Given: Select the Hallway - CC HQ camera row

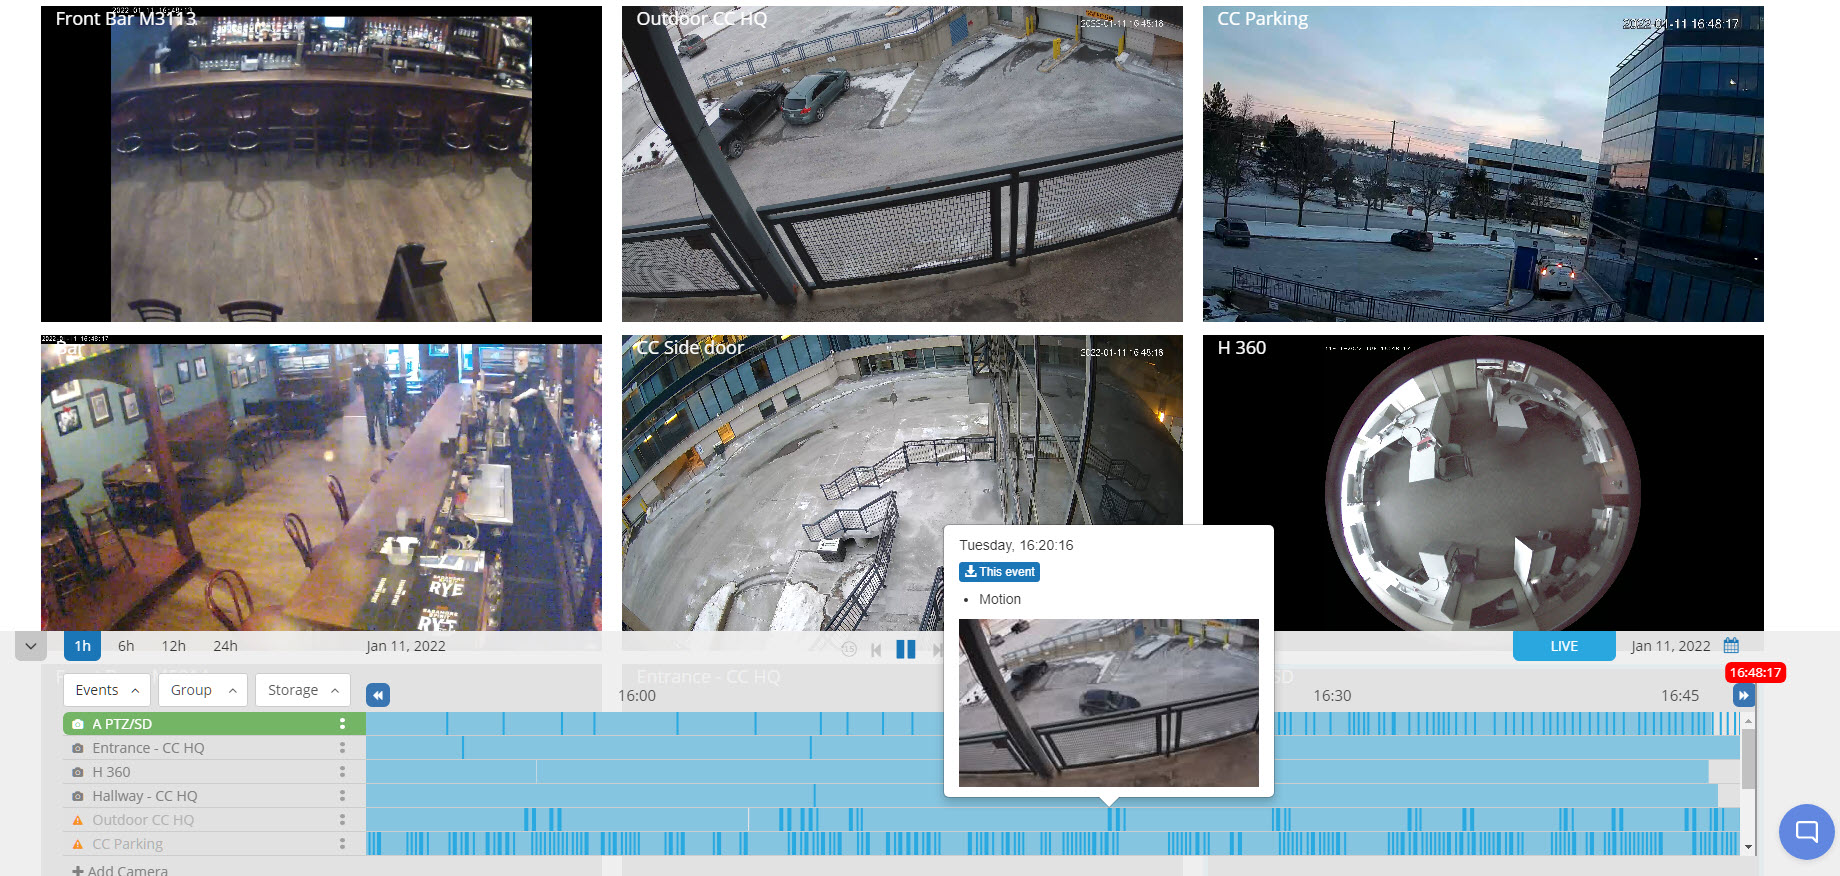Looking at the screenshot, I should pos(214,796).
